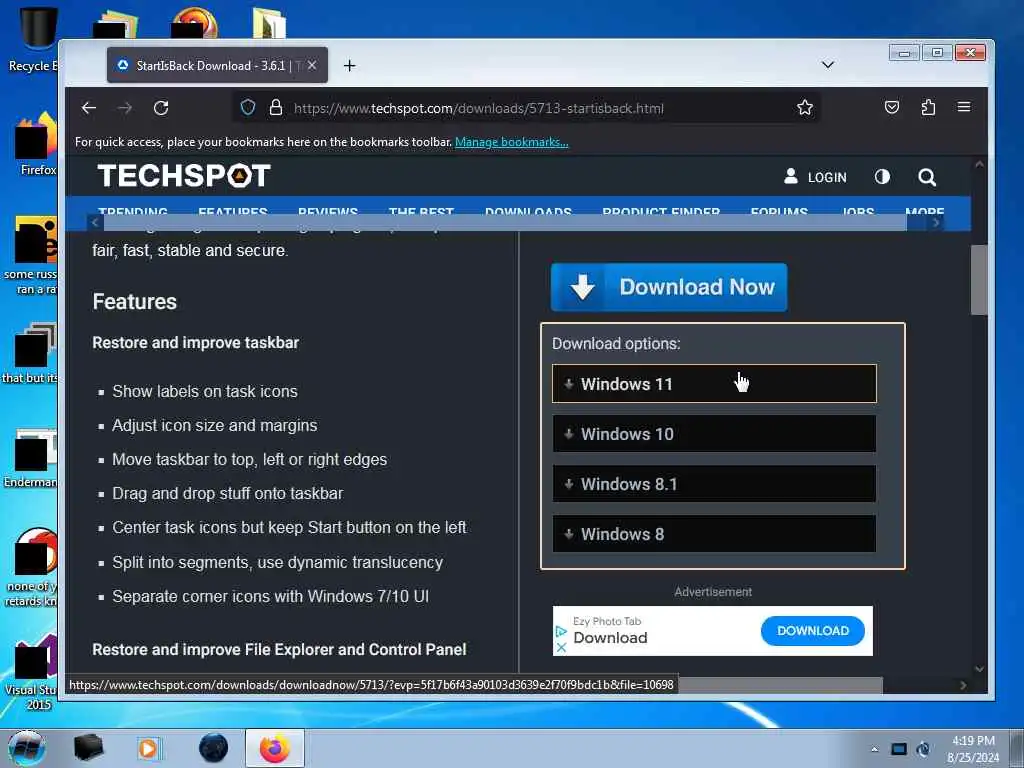Screen dimensions: 1024x768
Task: Click the taskbar clock 4:19 PM
Action: click(973, 741)
